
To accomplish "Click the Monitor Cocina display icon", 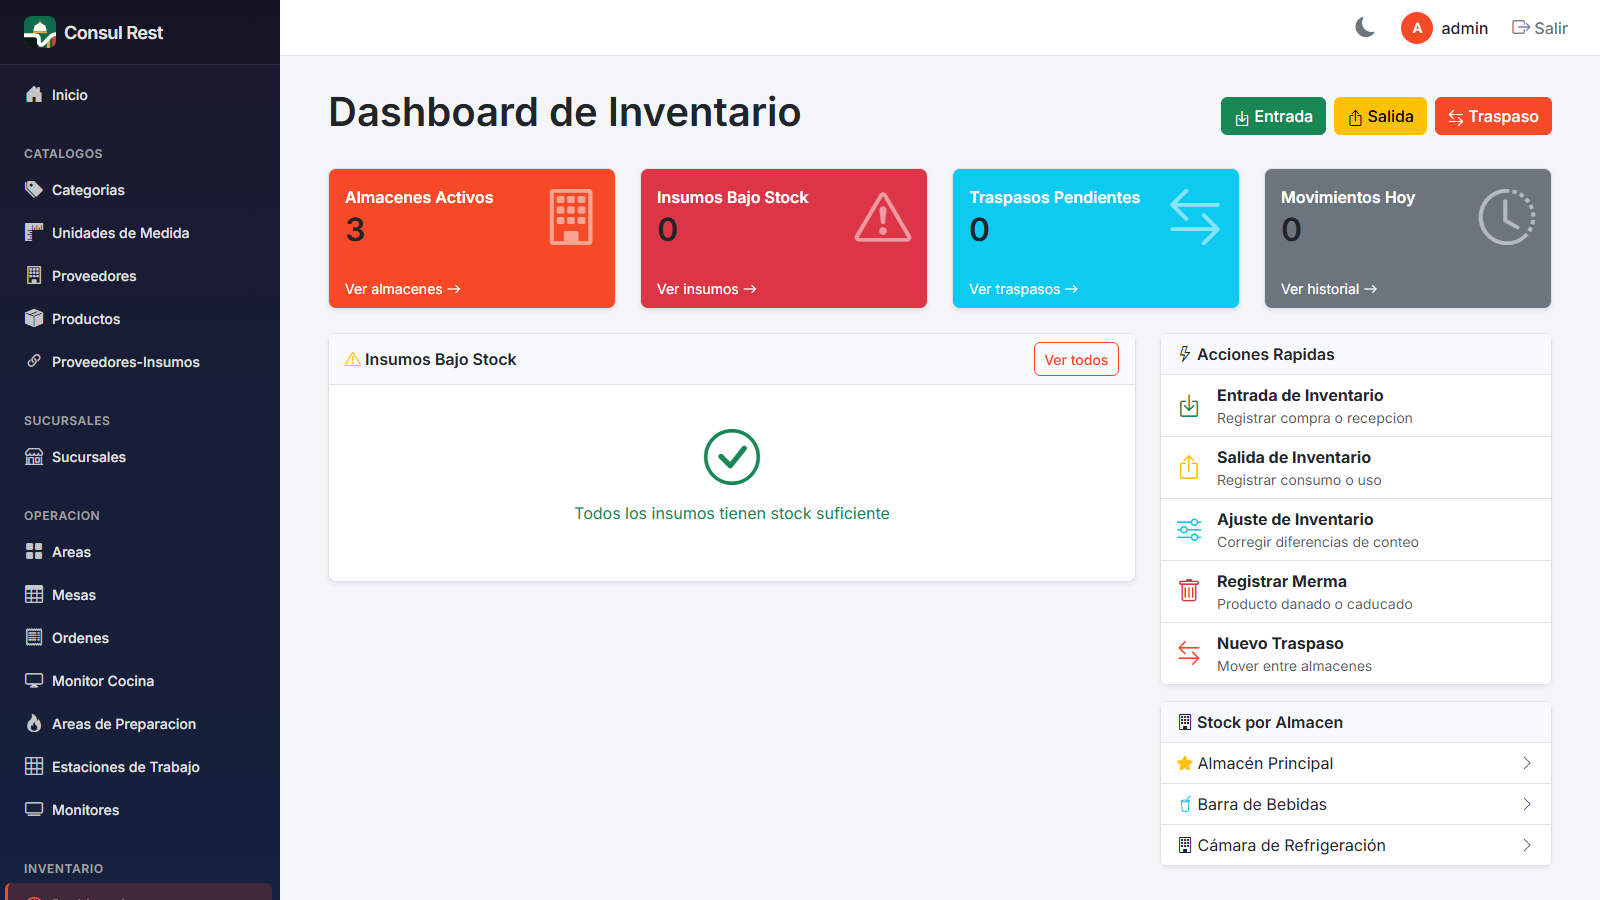I will [34, 680].
